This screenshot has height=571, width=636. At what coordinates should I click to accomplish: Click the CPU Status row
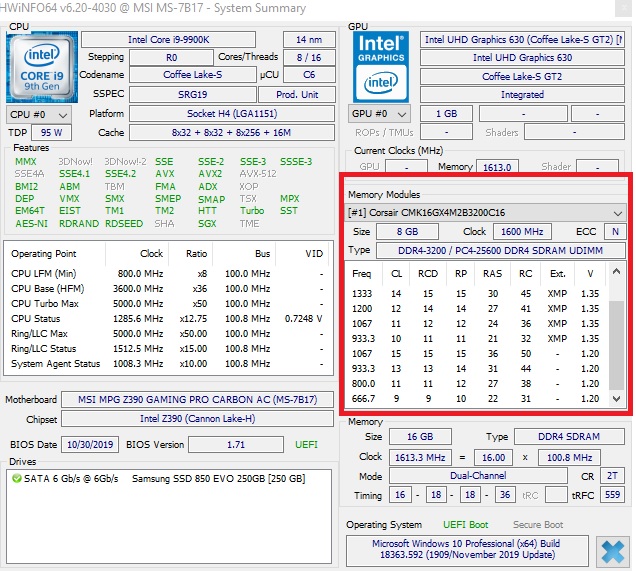(x=168, y=319)
